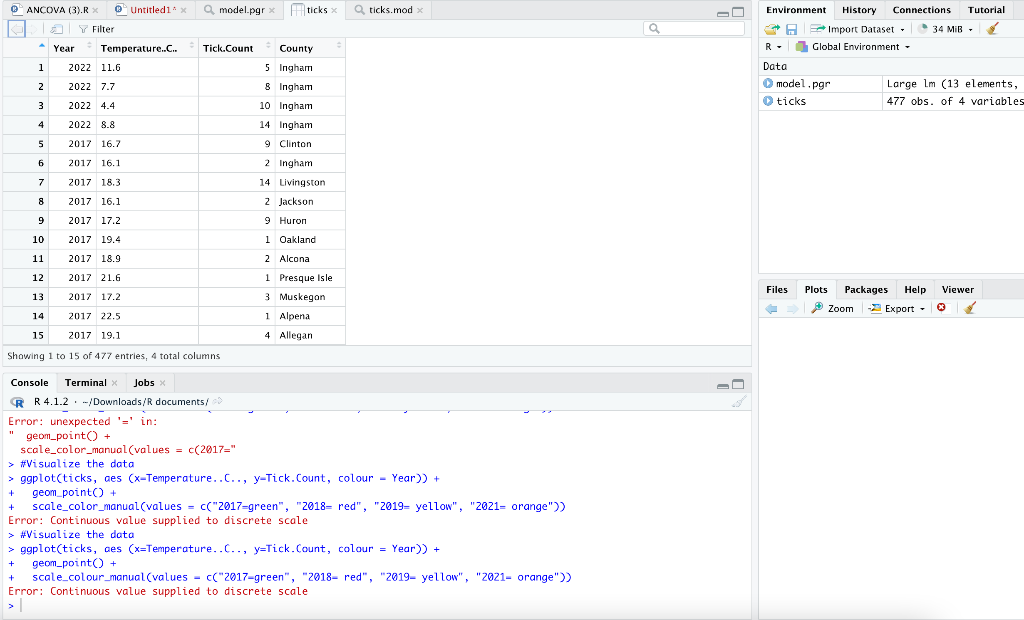Go back using the Plots back arrow
The height and width of the screenshot is (620, 1024).
tap(769, 308)
